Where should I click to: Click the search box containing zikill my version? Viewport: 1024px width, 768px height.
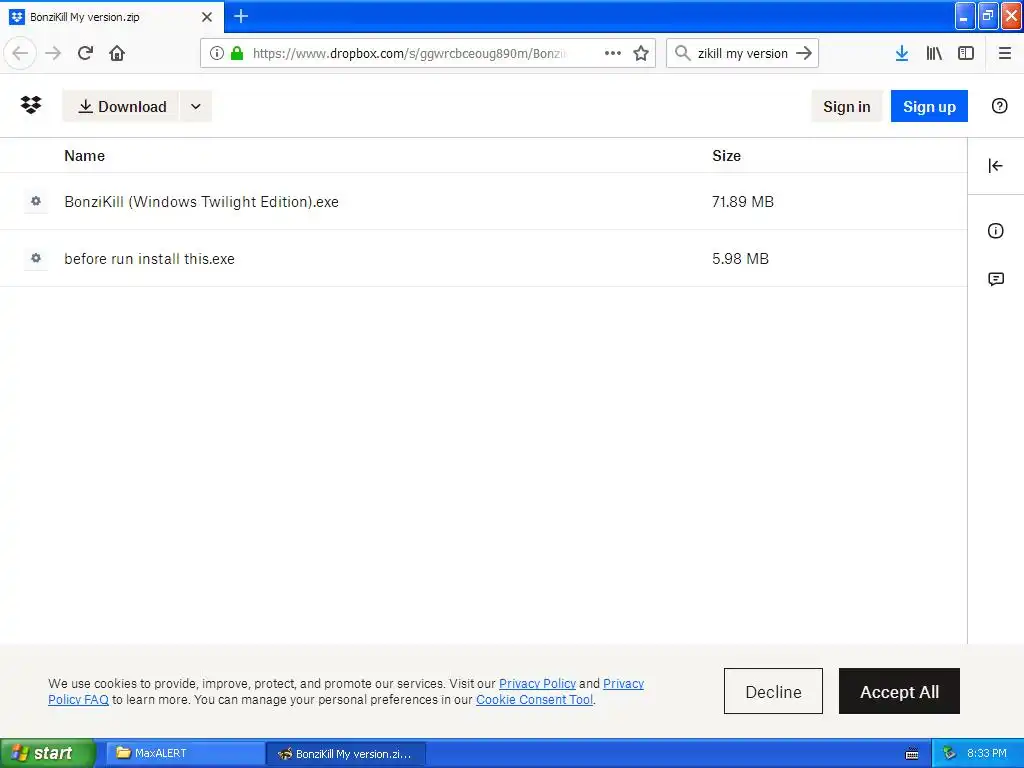[x=743, y=53]
